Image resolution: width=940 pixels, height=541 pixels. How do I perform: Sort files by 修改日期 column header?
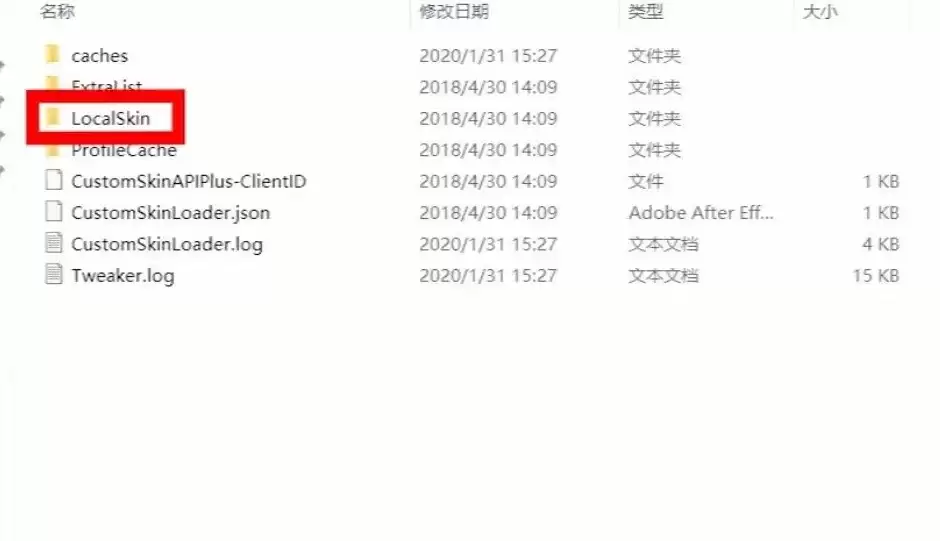coord(454,11)
